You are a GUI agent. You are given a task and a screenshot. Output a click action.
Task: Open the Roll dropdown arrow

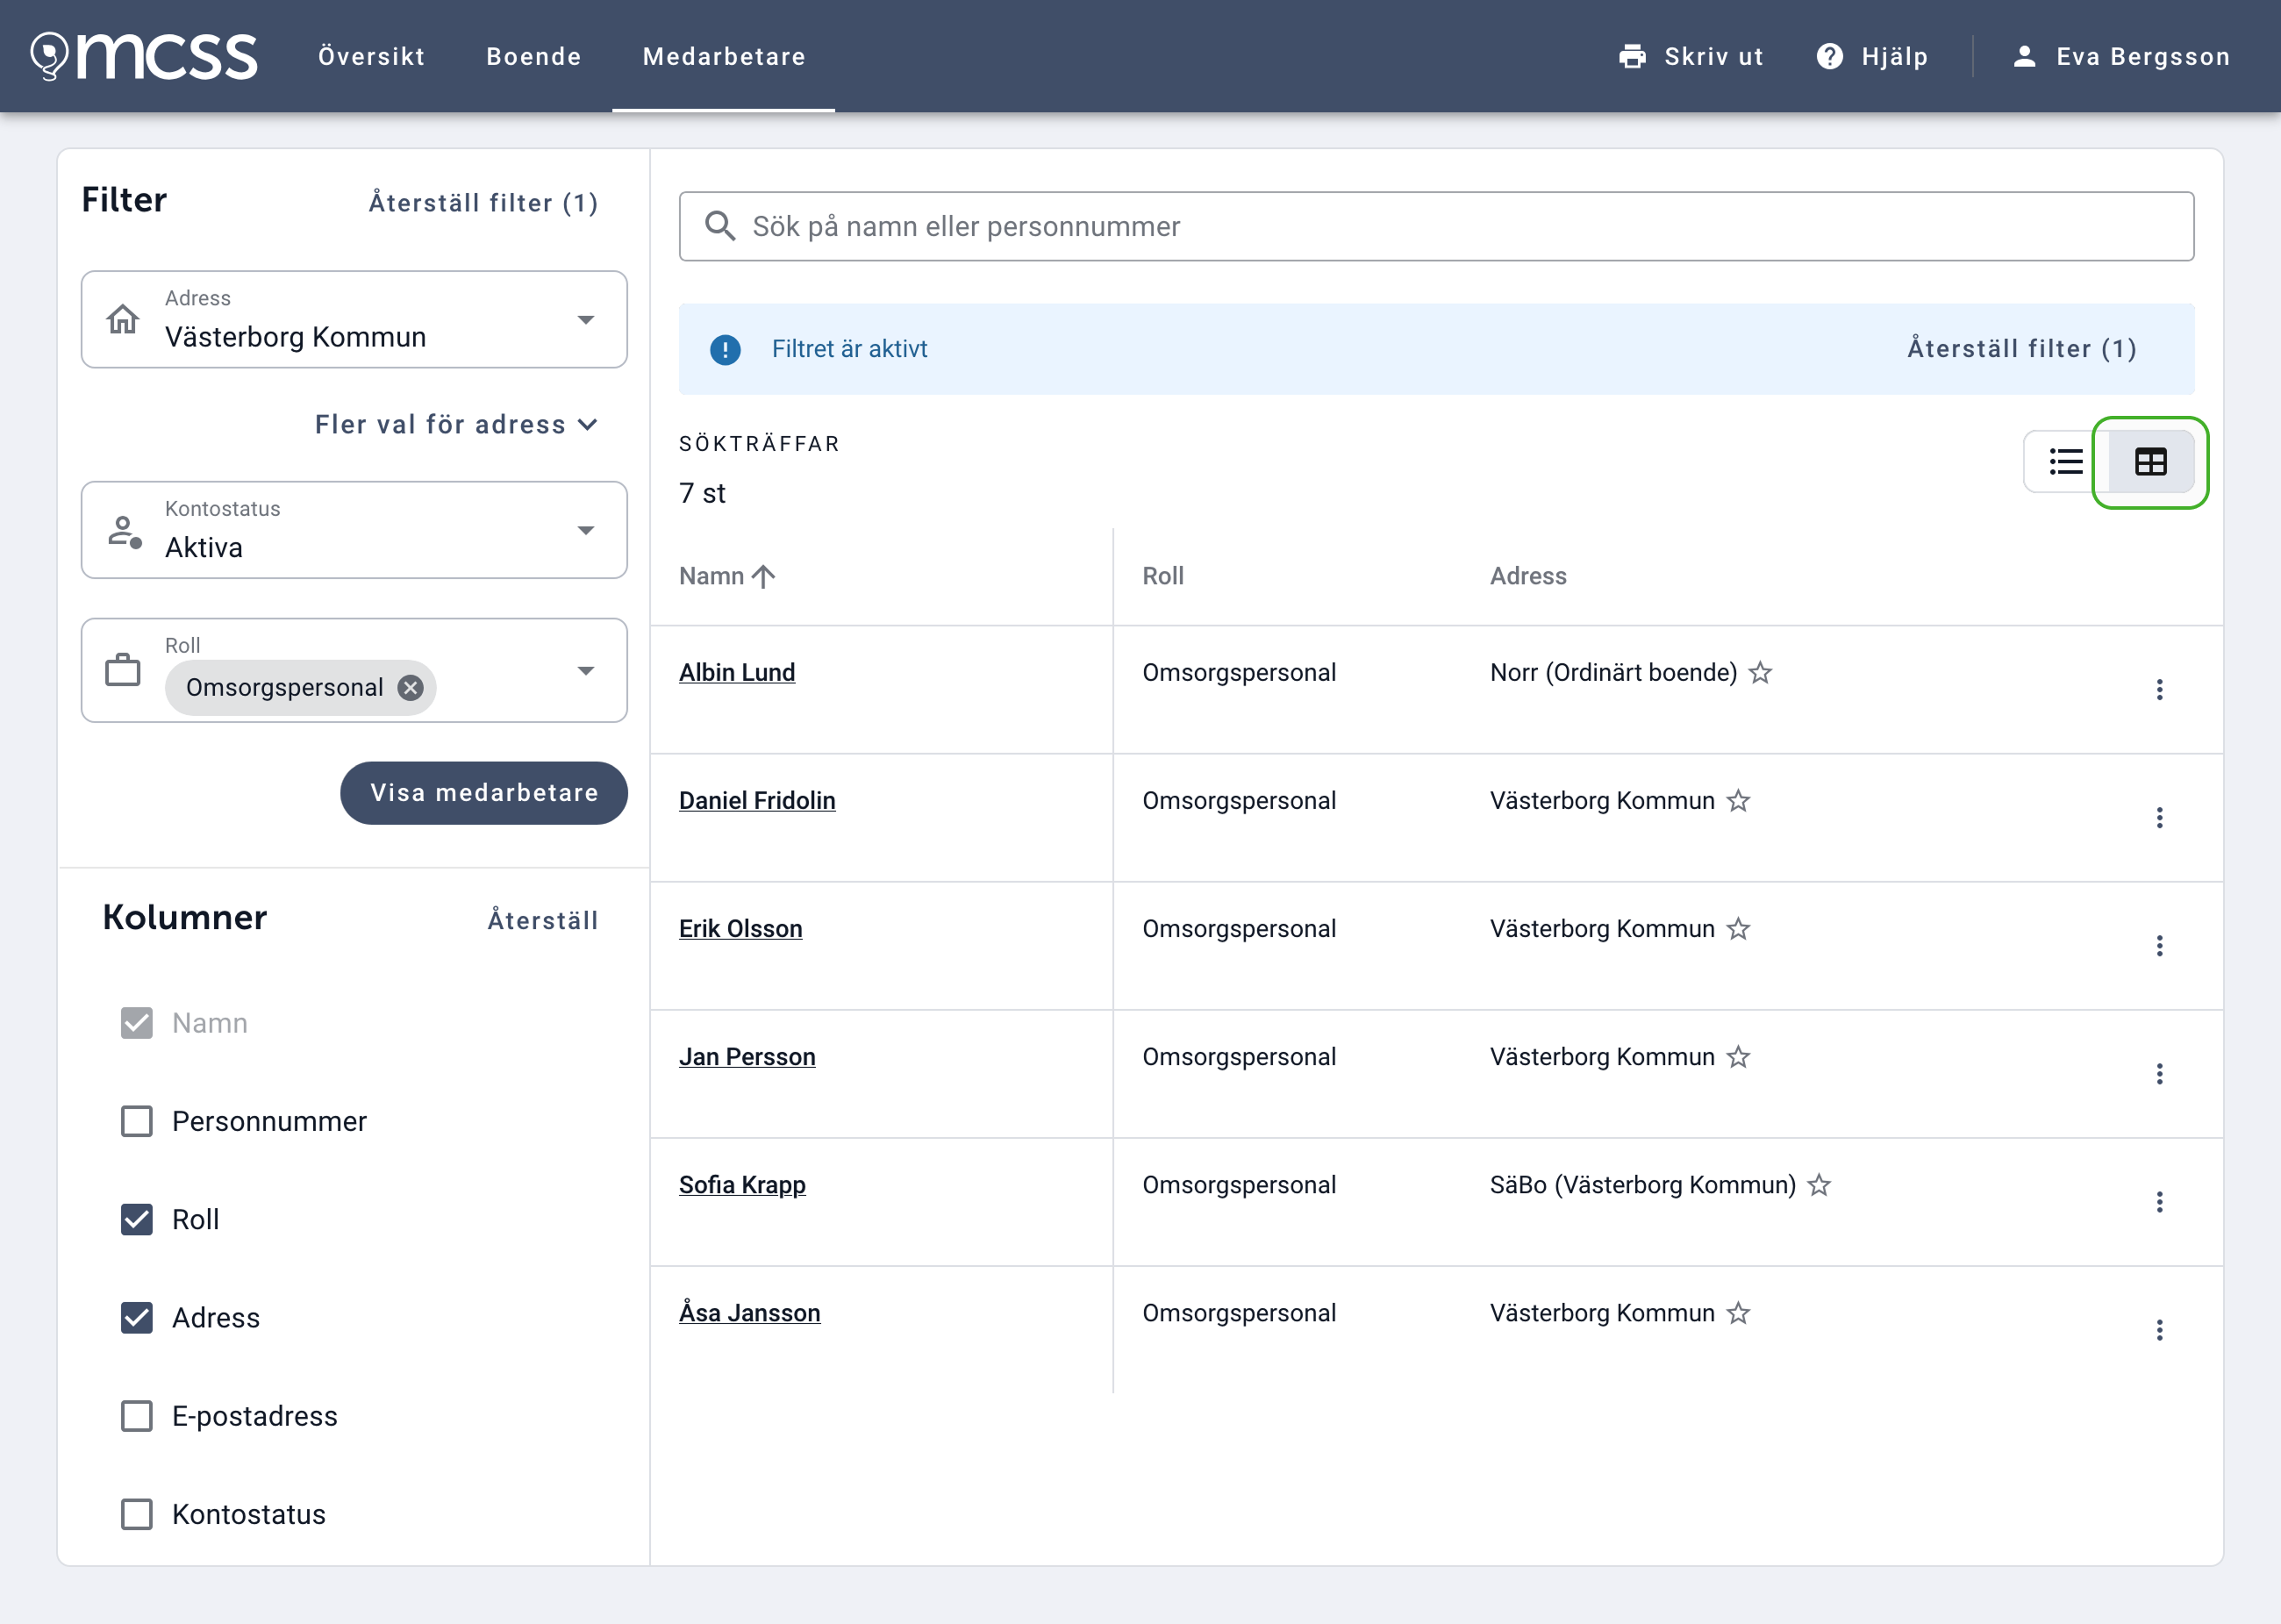coord(586,671)
